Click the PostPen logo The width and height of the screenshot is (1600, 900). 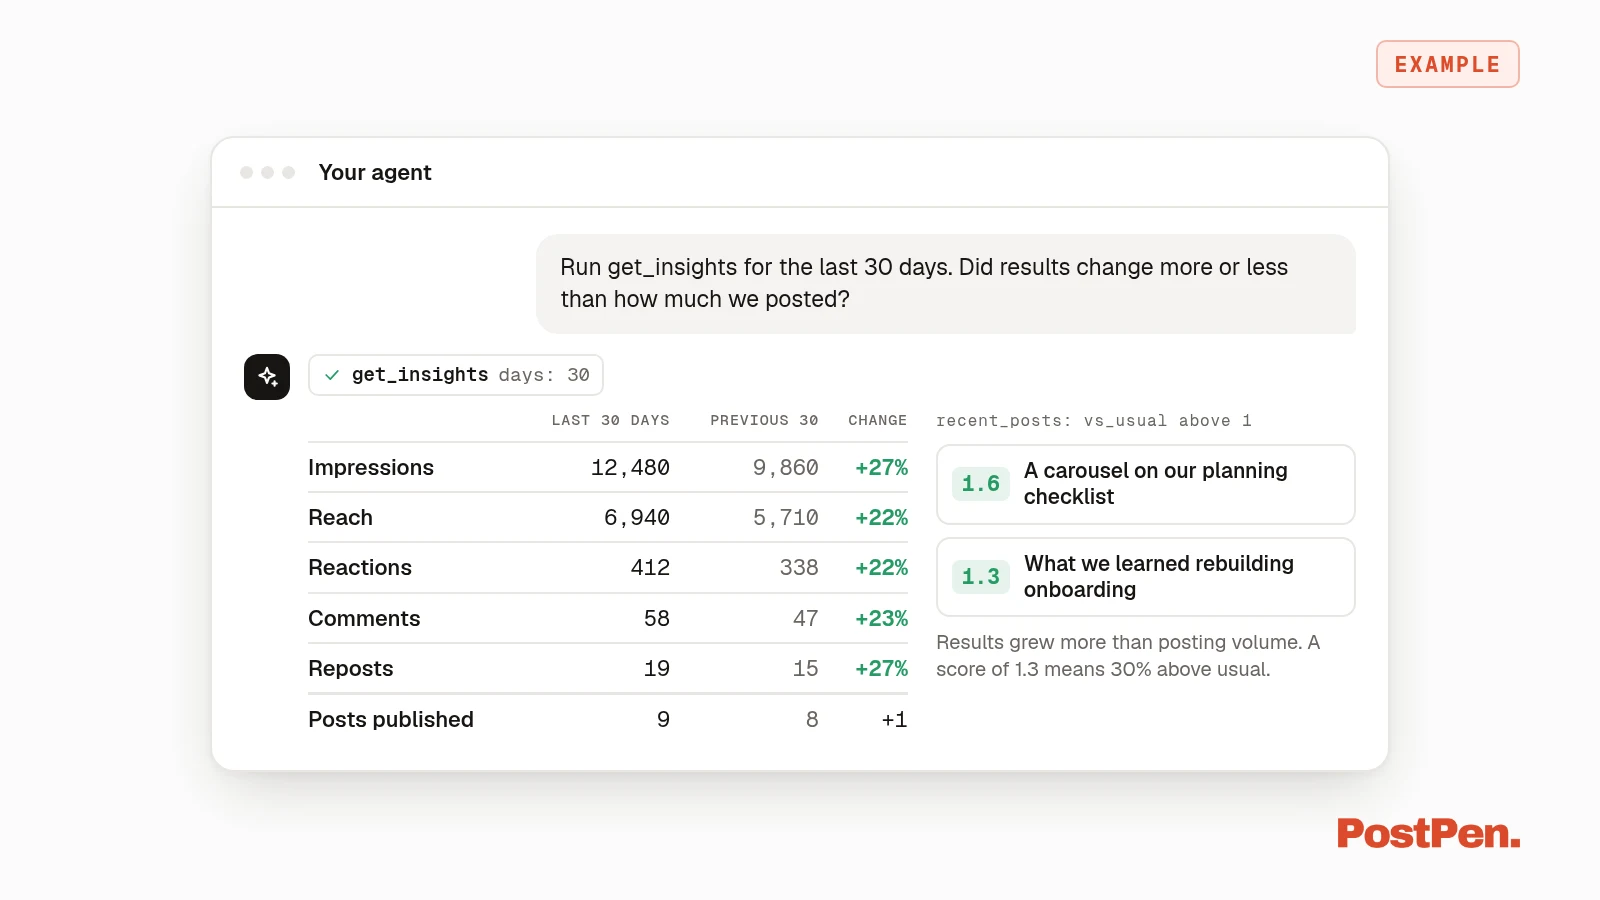click(1428, 833)
